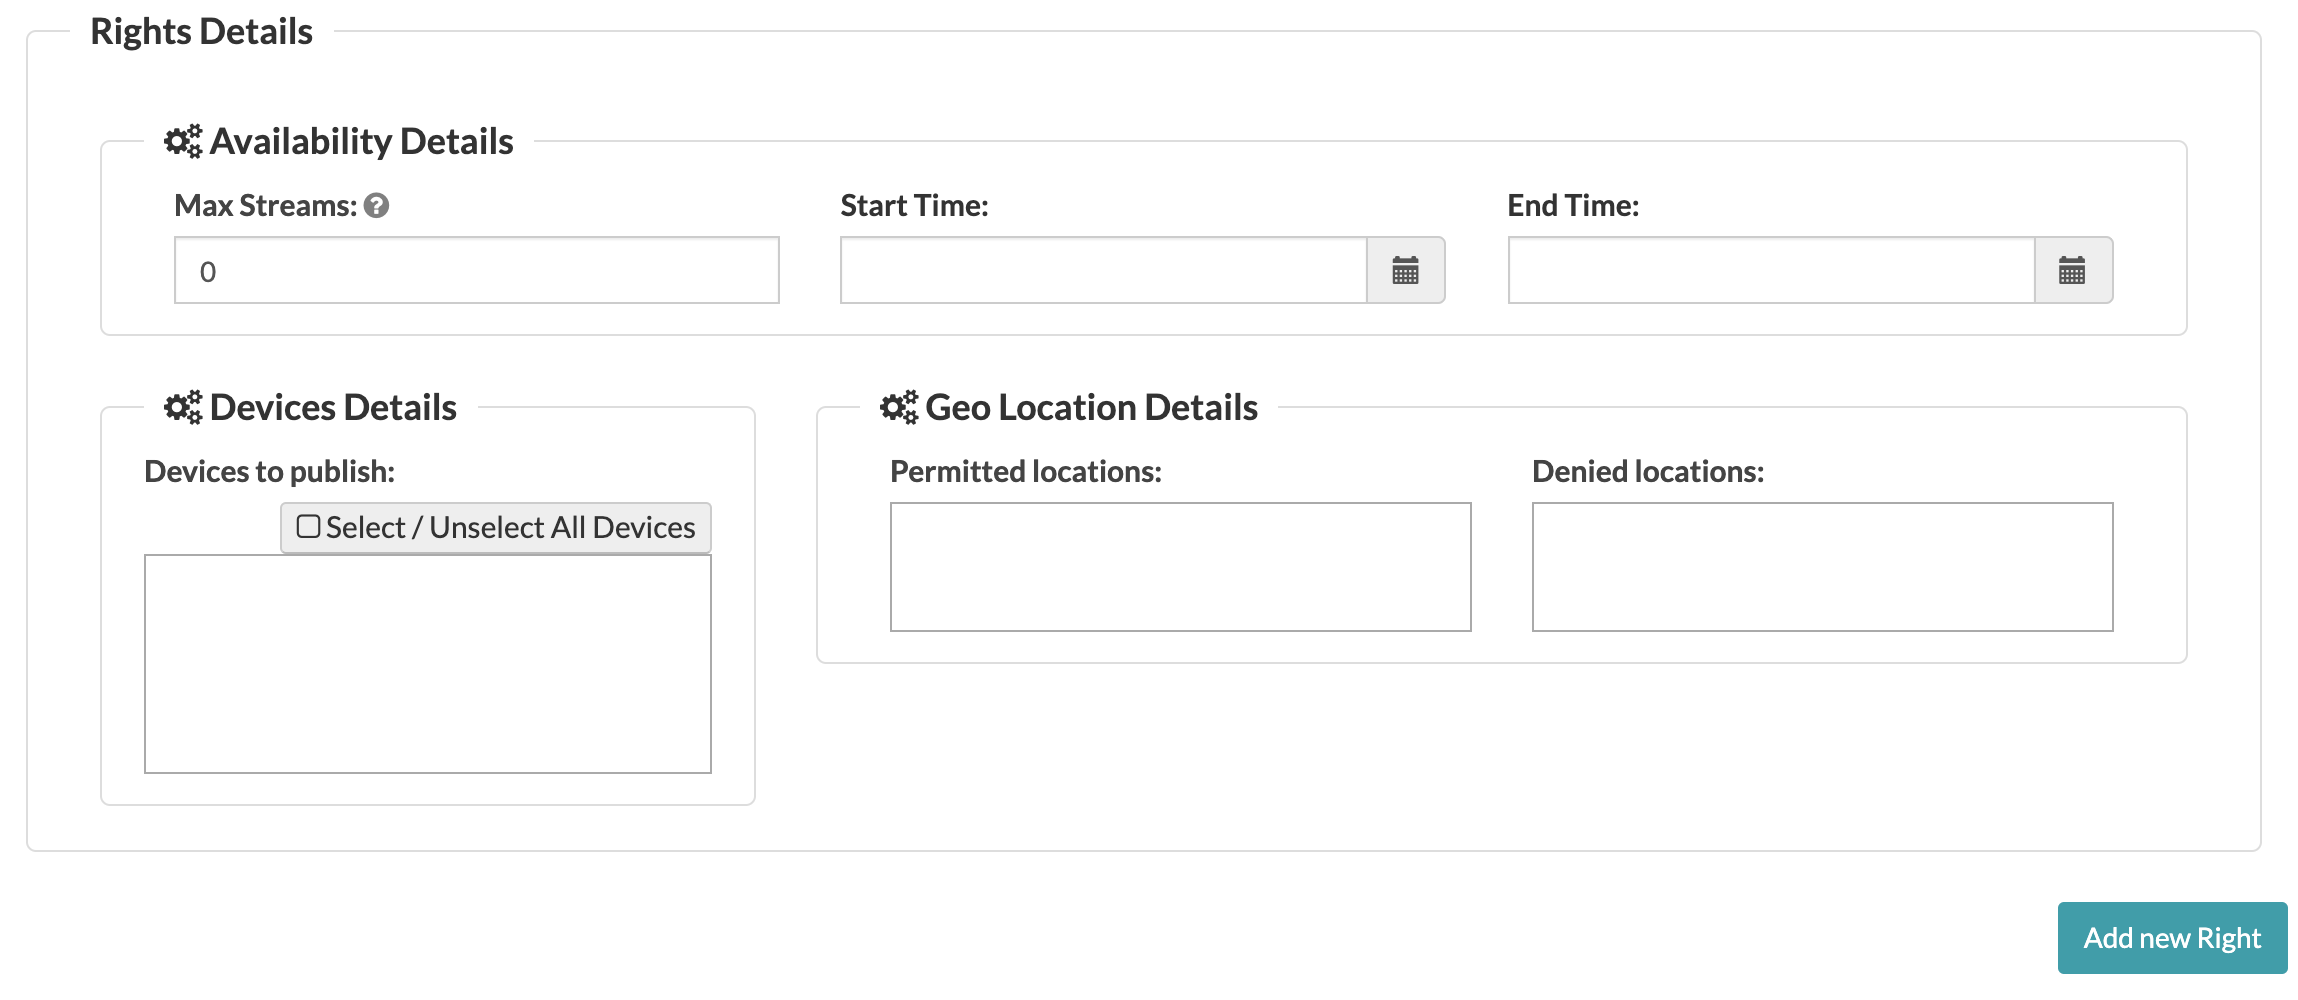
Task: Click the Availability Details heading text
Action: (361, 141)
